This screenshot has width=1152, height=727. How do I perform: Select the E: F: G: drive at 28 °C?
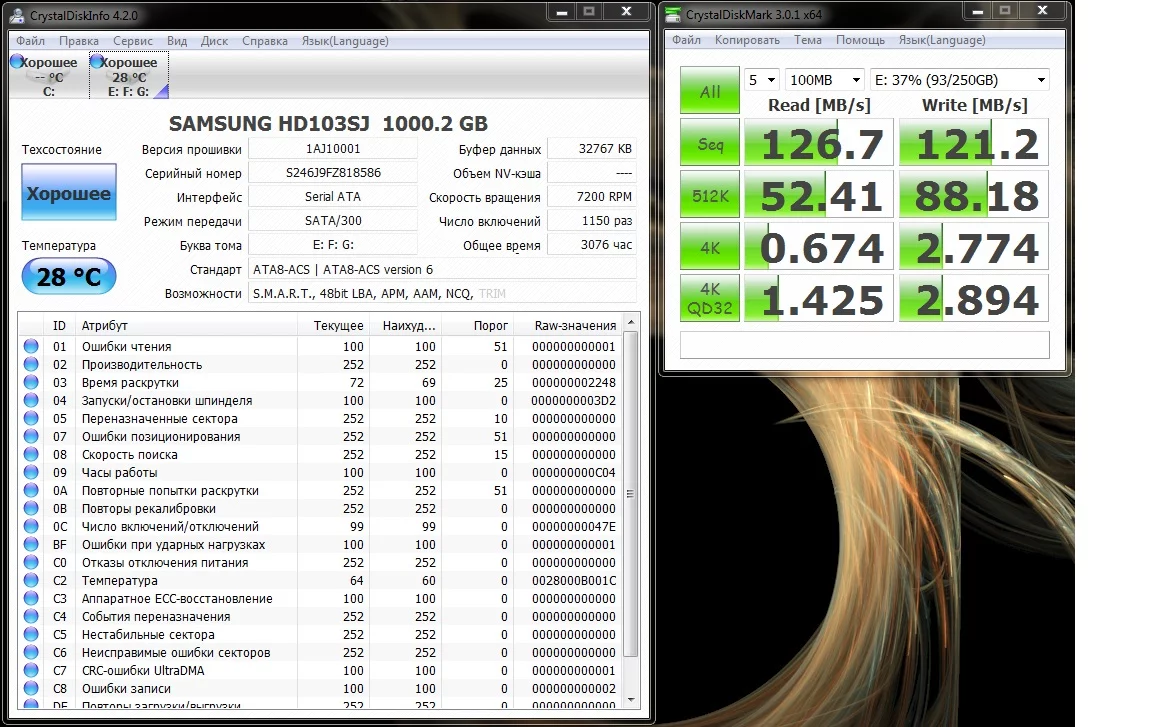[128, 76]
